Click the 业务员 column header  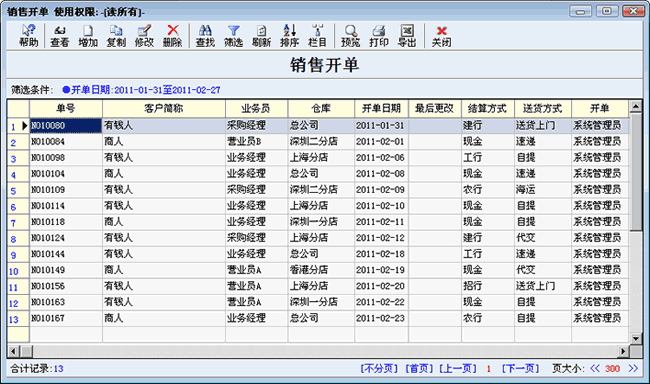click(x=257, y=109)
